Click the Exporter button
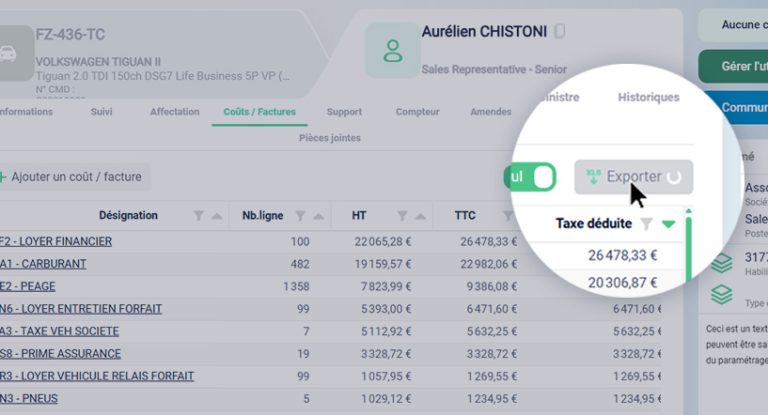768x415 pixels. click(633, 177)
